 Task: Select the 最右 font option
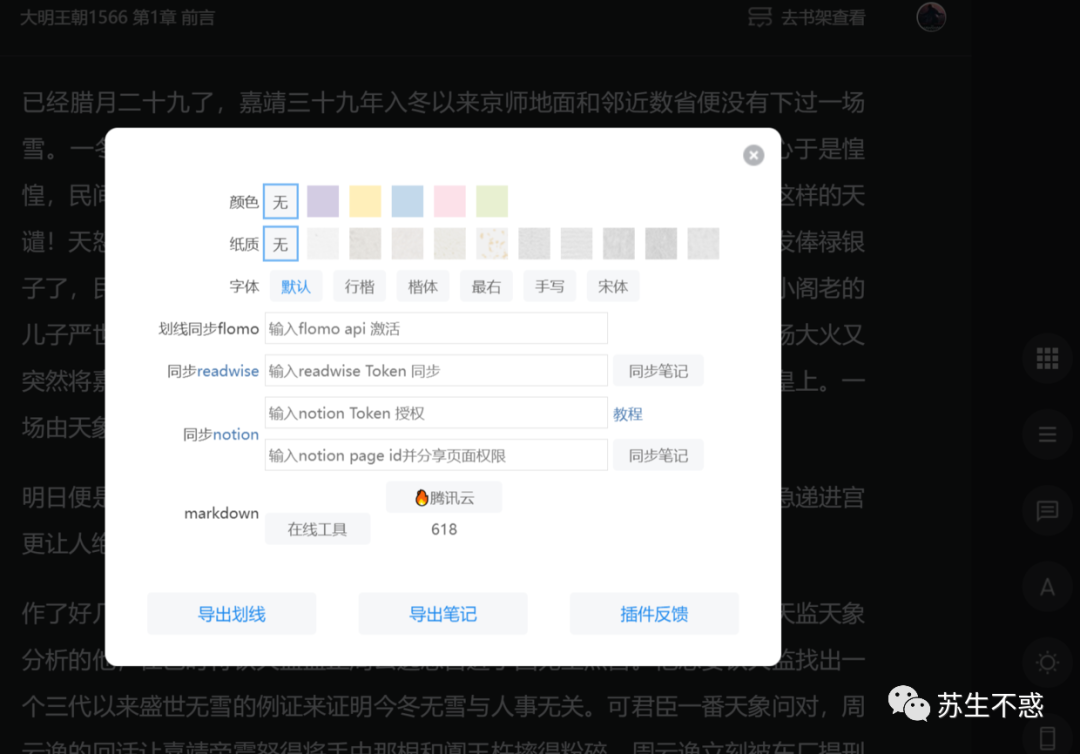pyautogui.click(x=486, y=286)
